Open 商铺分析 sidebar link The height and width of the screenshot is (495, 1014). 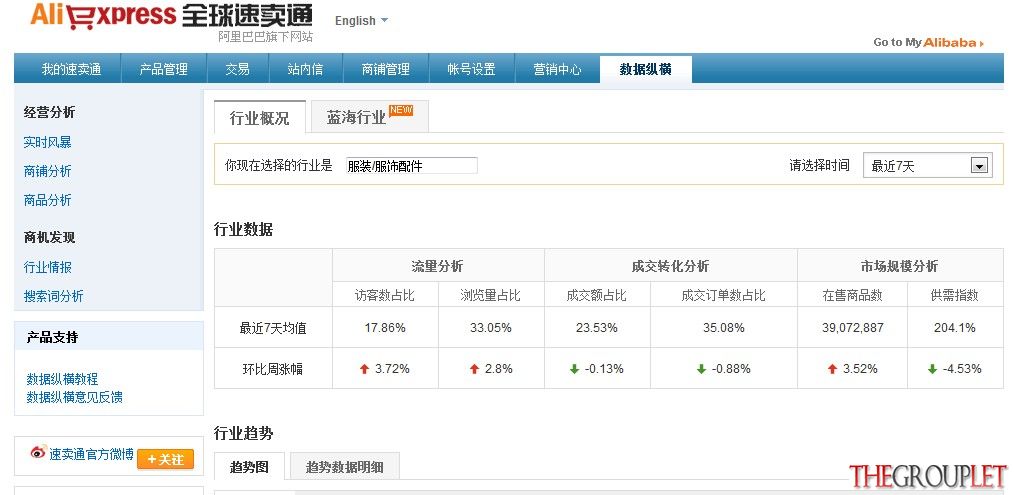(47, 171)
